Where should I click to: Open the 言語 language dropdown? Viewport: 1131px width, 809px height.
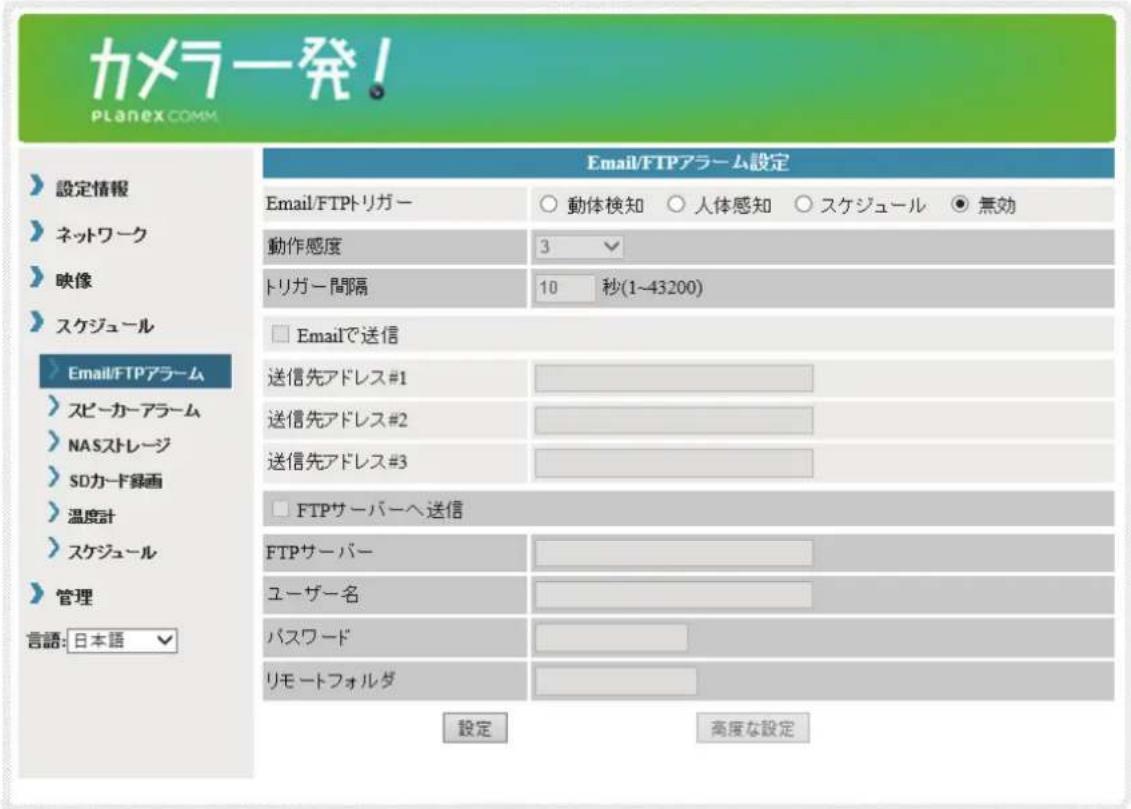tap(122, 640)
